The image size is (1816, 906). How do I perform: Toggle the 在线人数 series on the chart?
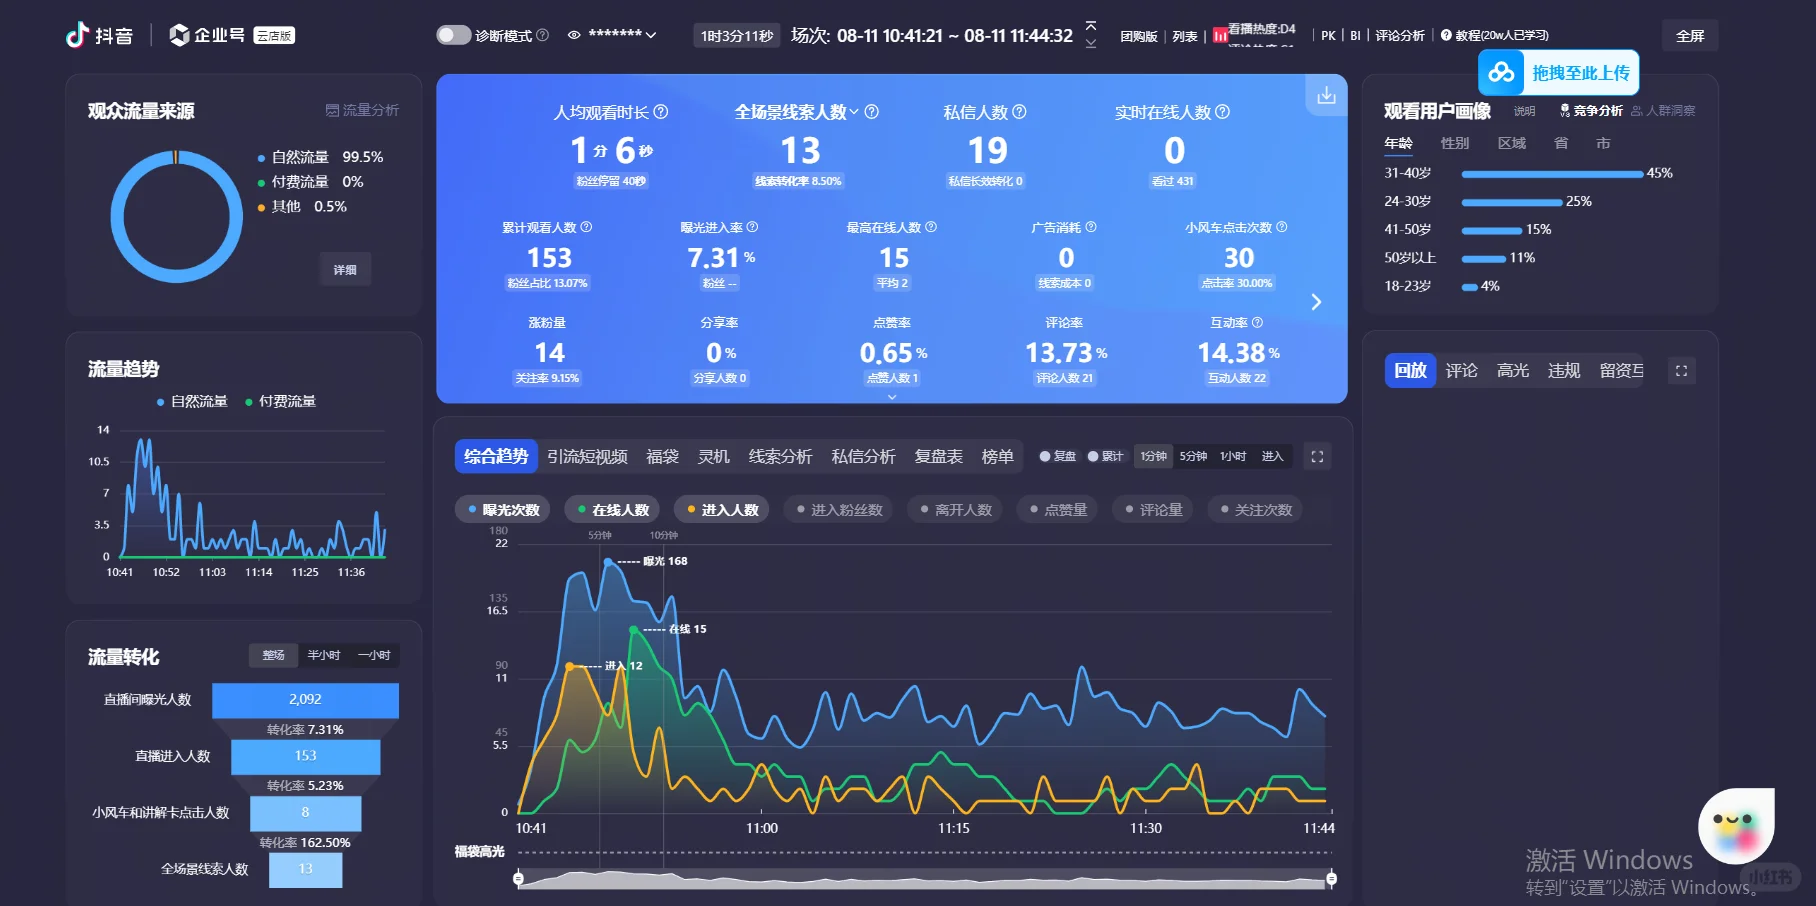[613, 510]
